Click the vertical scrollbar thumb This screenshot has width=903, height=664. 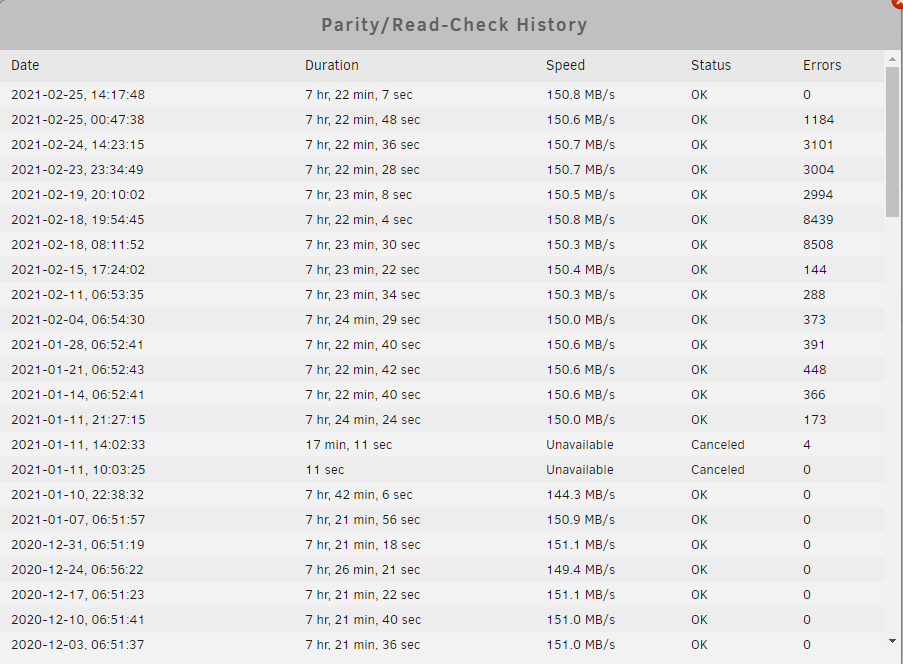[x=892, y=141]
